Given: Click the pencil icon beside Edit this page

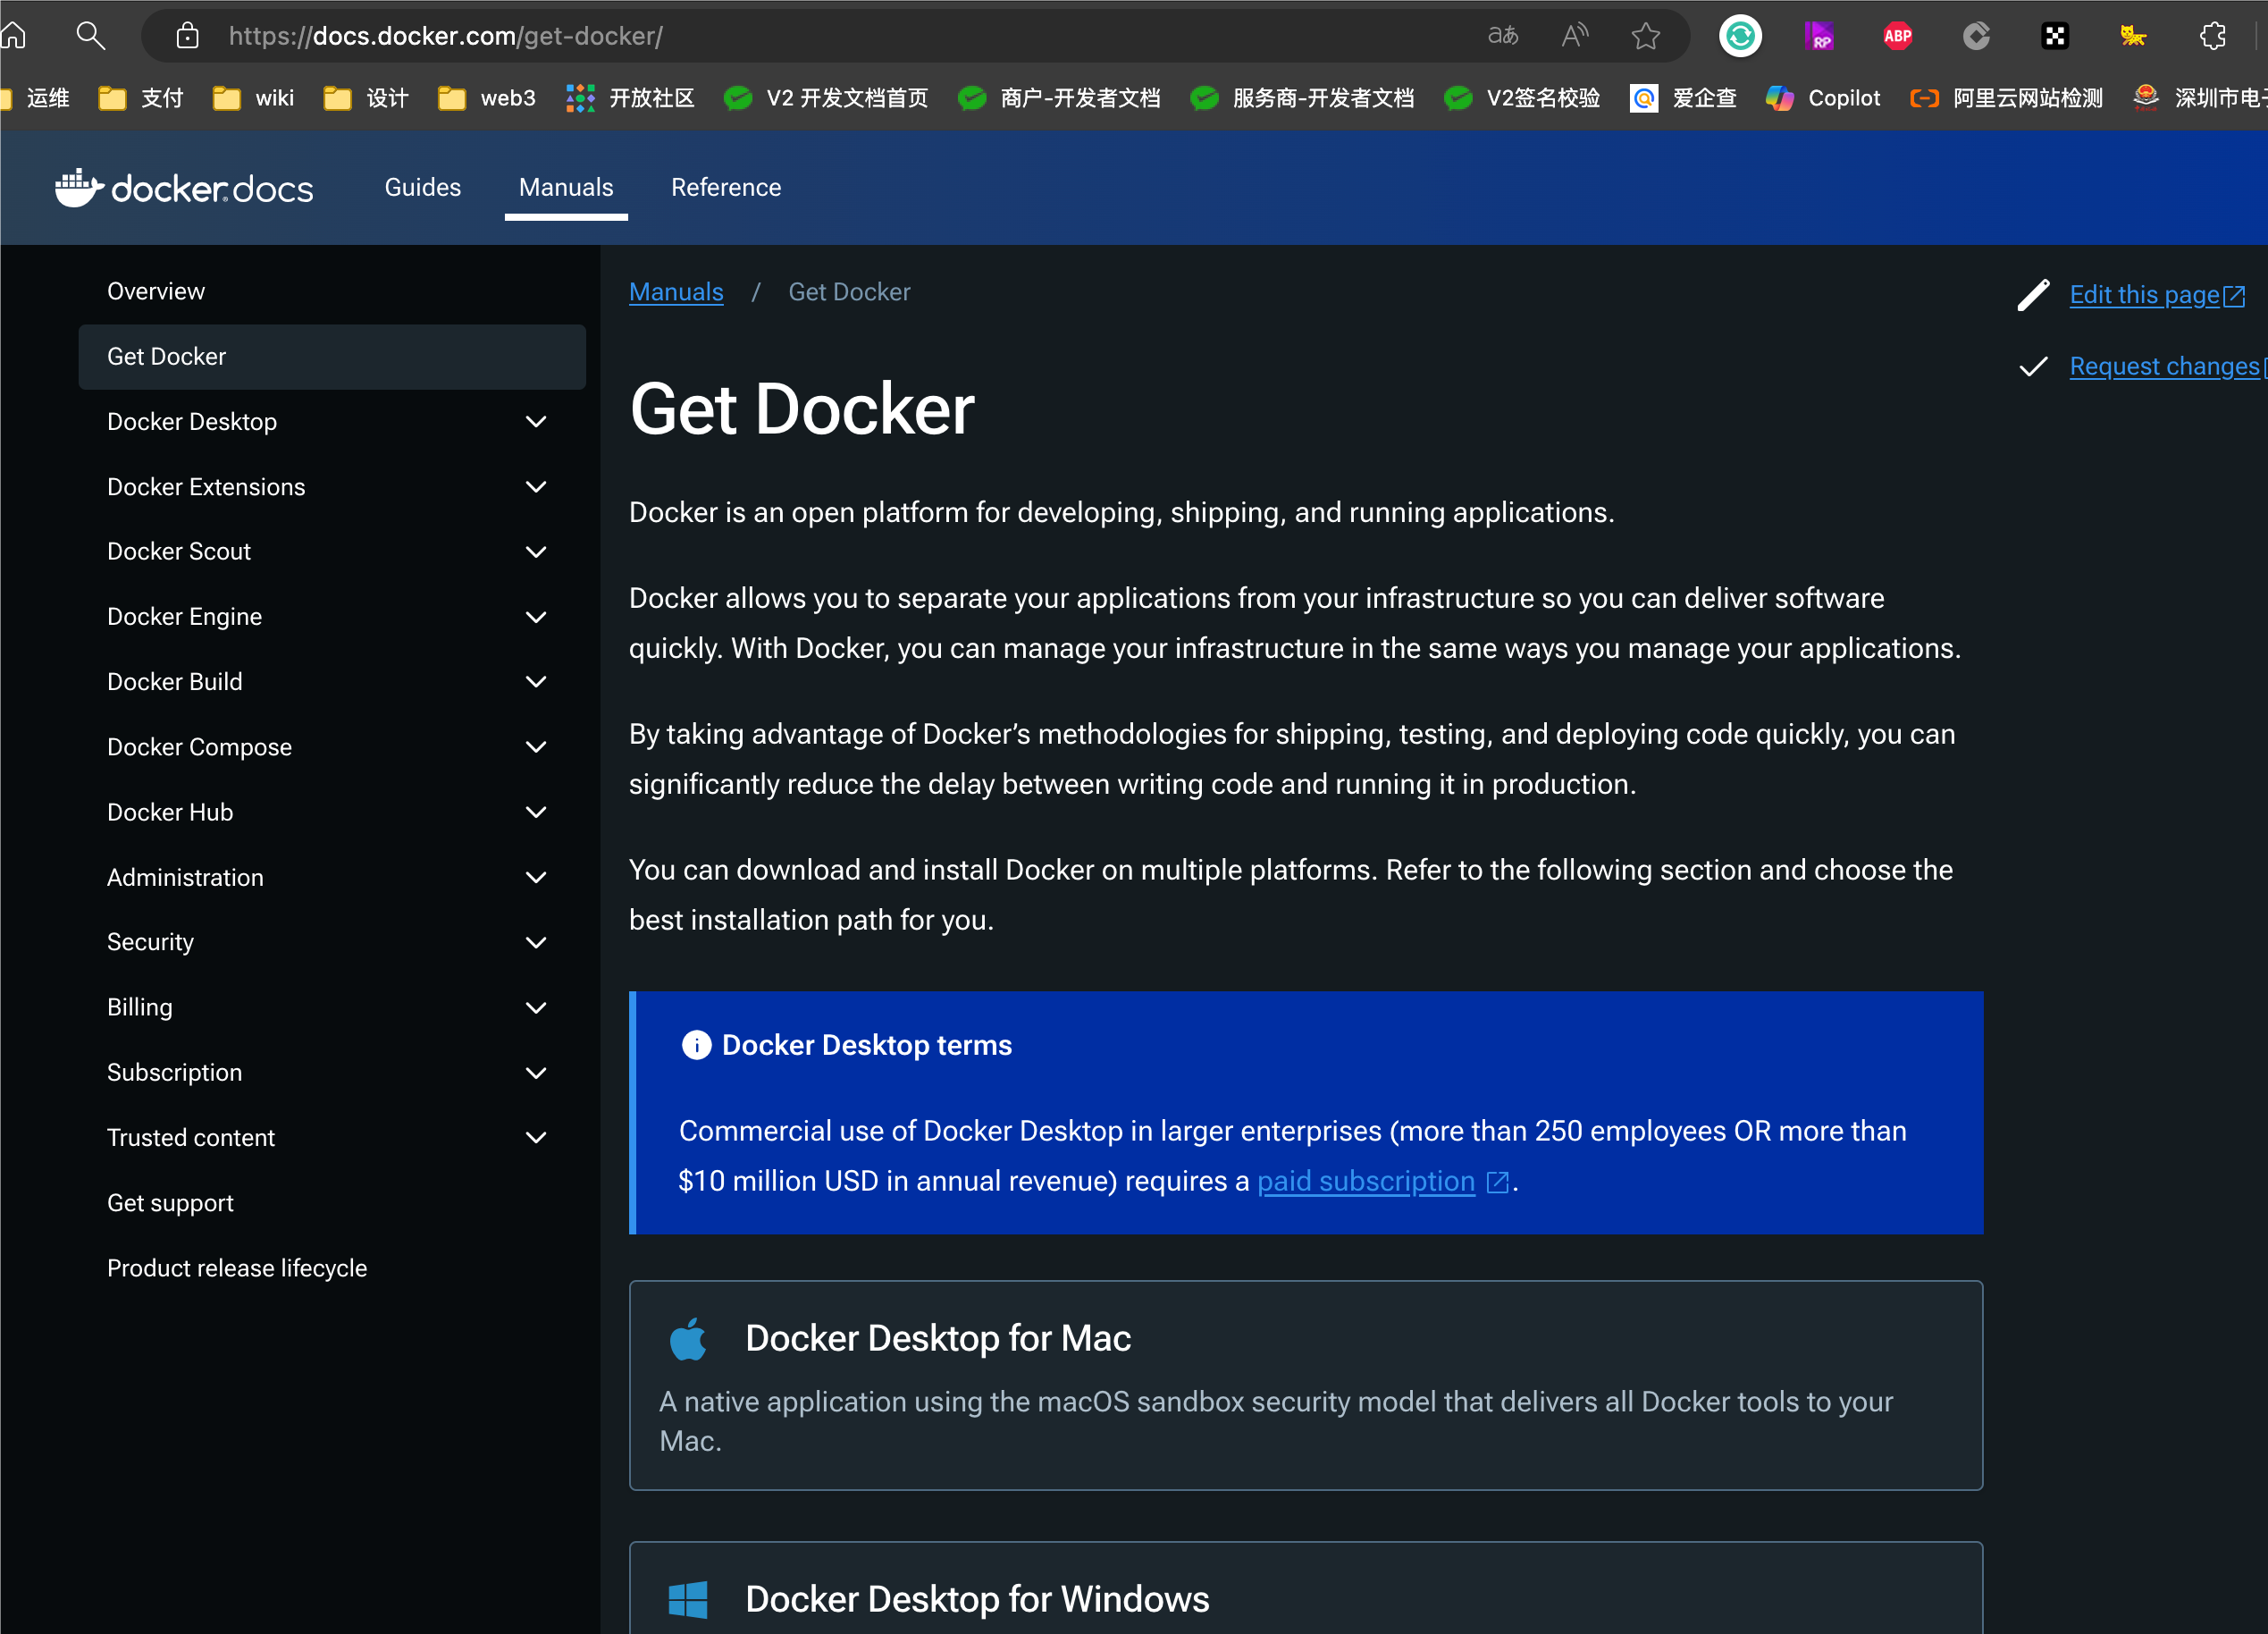Looking at the screenshot, I should click(x=2033, y=295).
